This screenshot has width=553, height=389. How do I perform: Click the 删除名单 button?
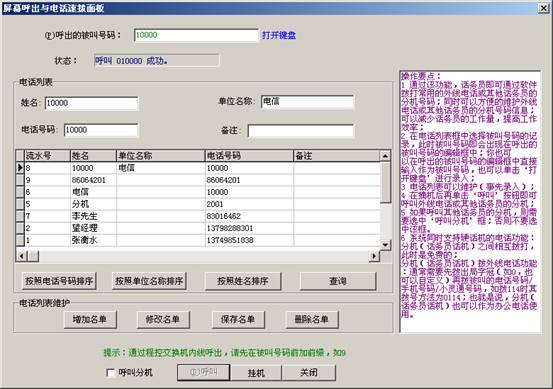[x=312, y=320]
